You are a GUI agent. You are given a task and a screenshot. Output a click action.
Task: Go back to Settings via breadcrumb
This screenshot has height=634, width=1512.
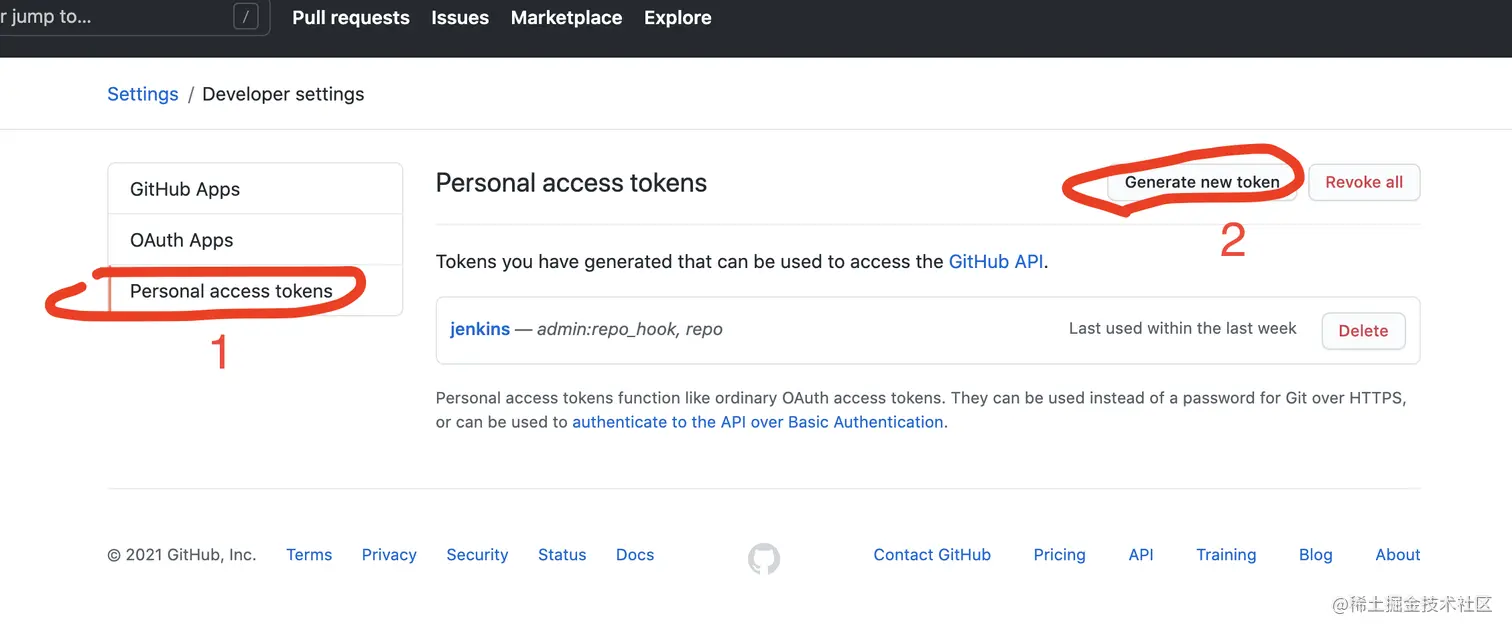tap(143, 94)
